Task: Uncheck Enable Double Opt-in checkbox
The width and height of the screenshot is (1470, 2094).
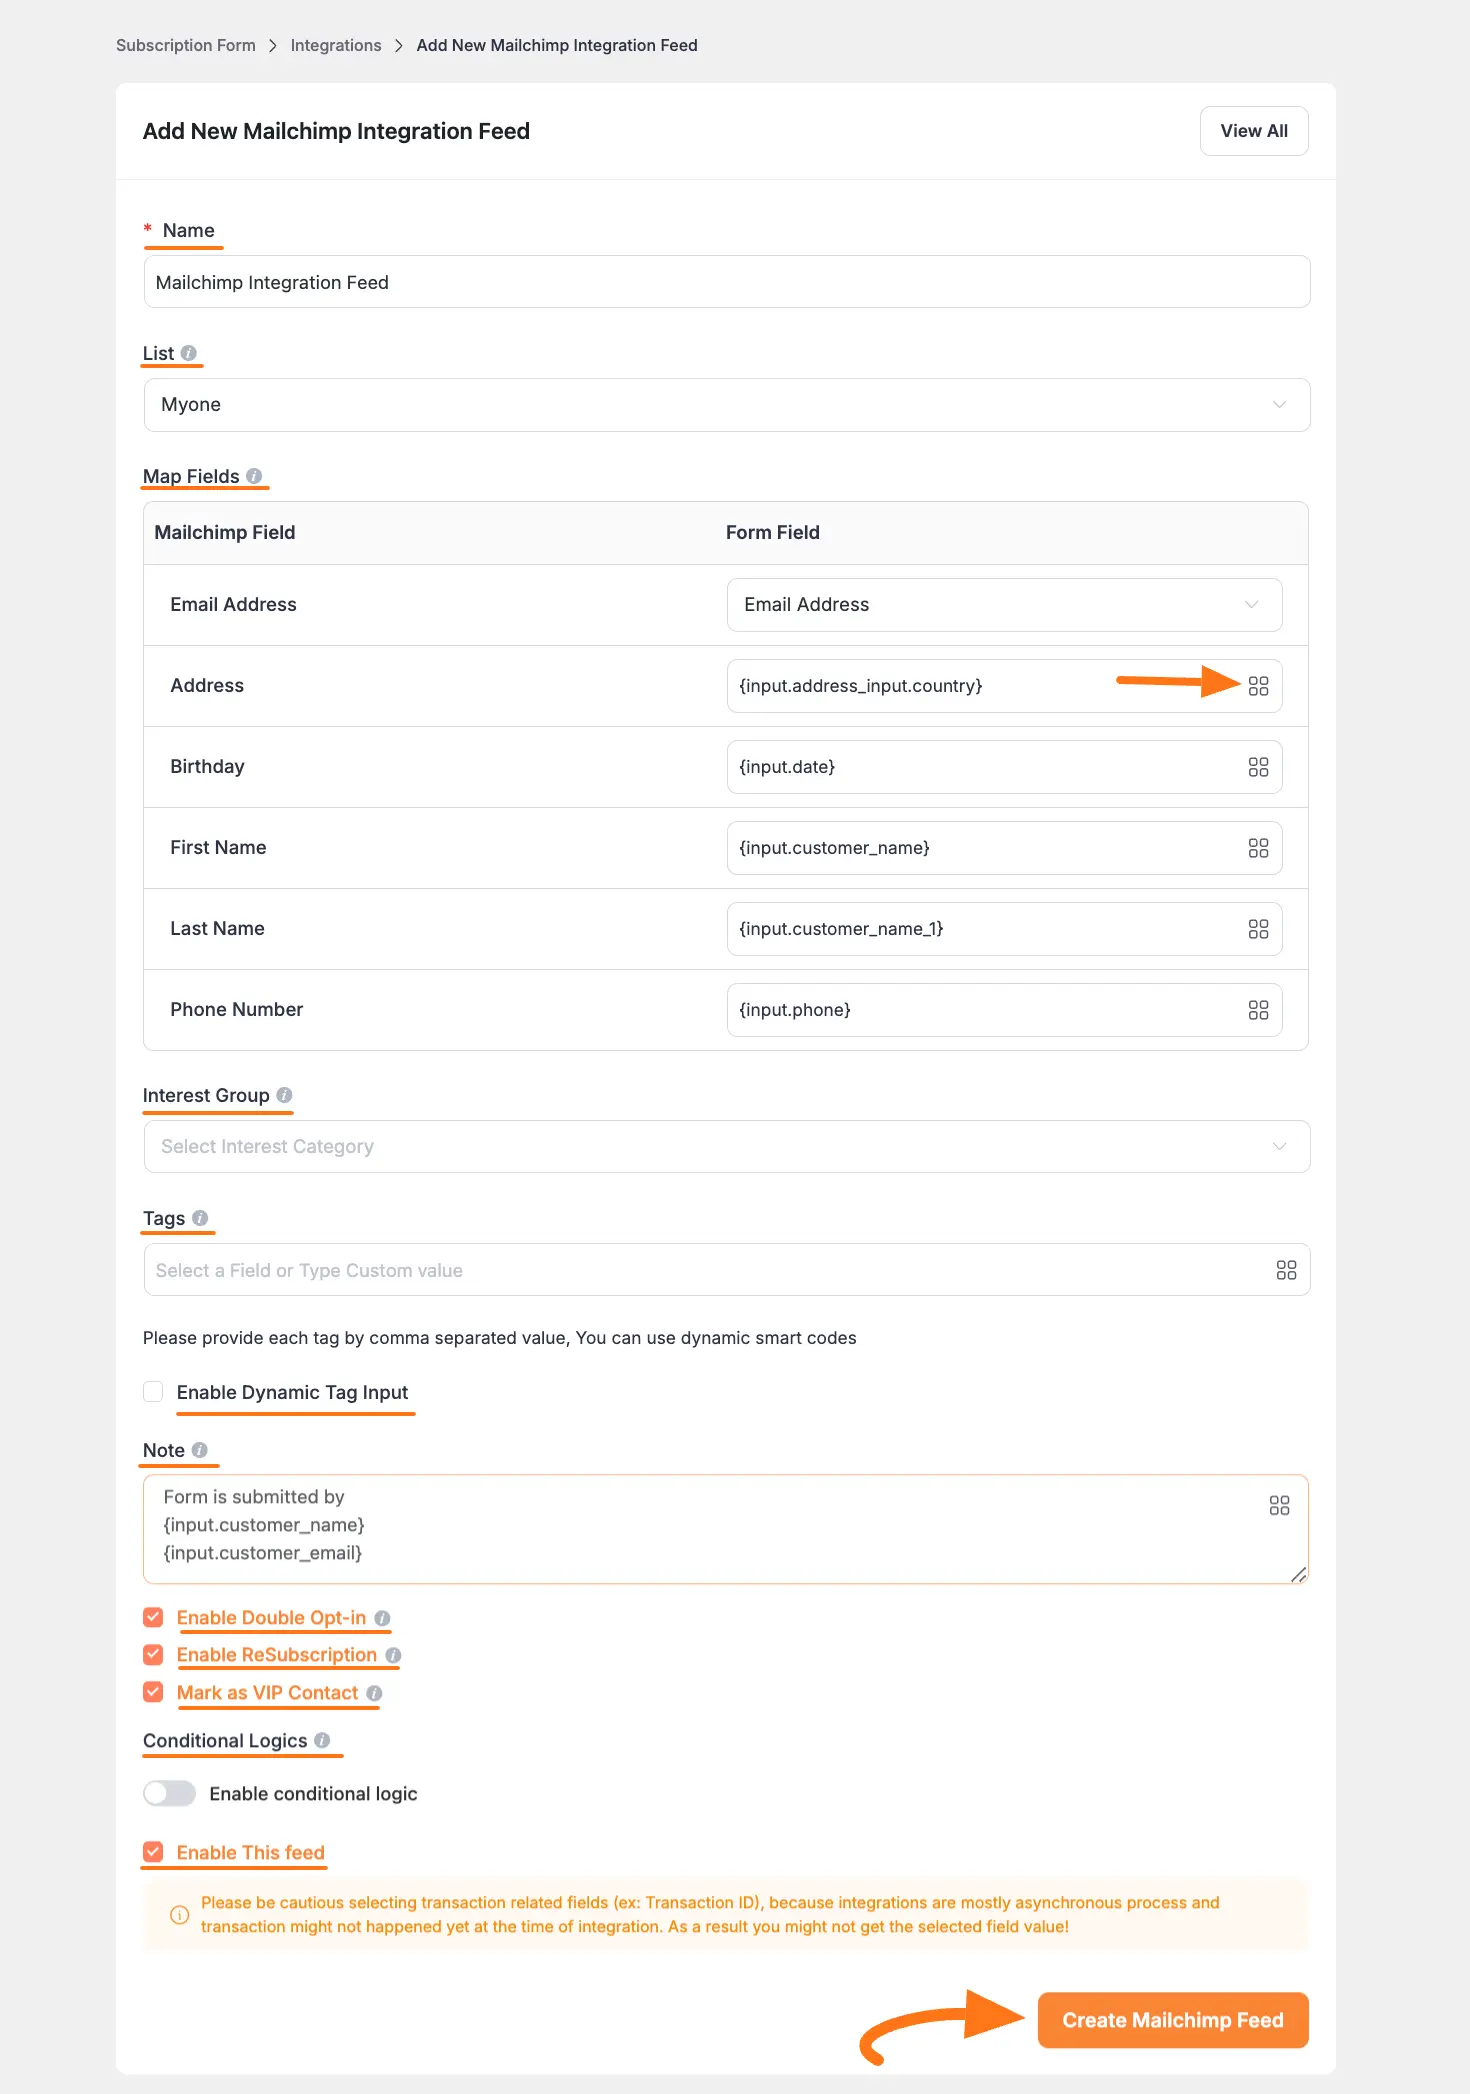Action: pos(153,1617)
